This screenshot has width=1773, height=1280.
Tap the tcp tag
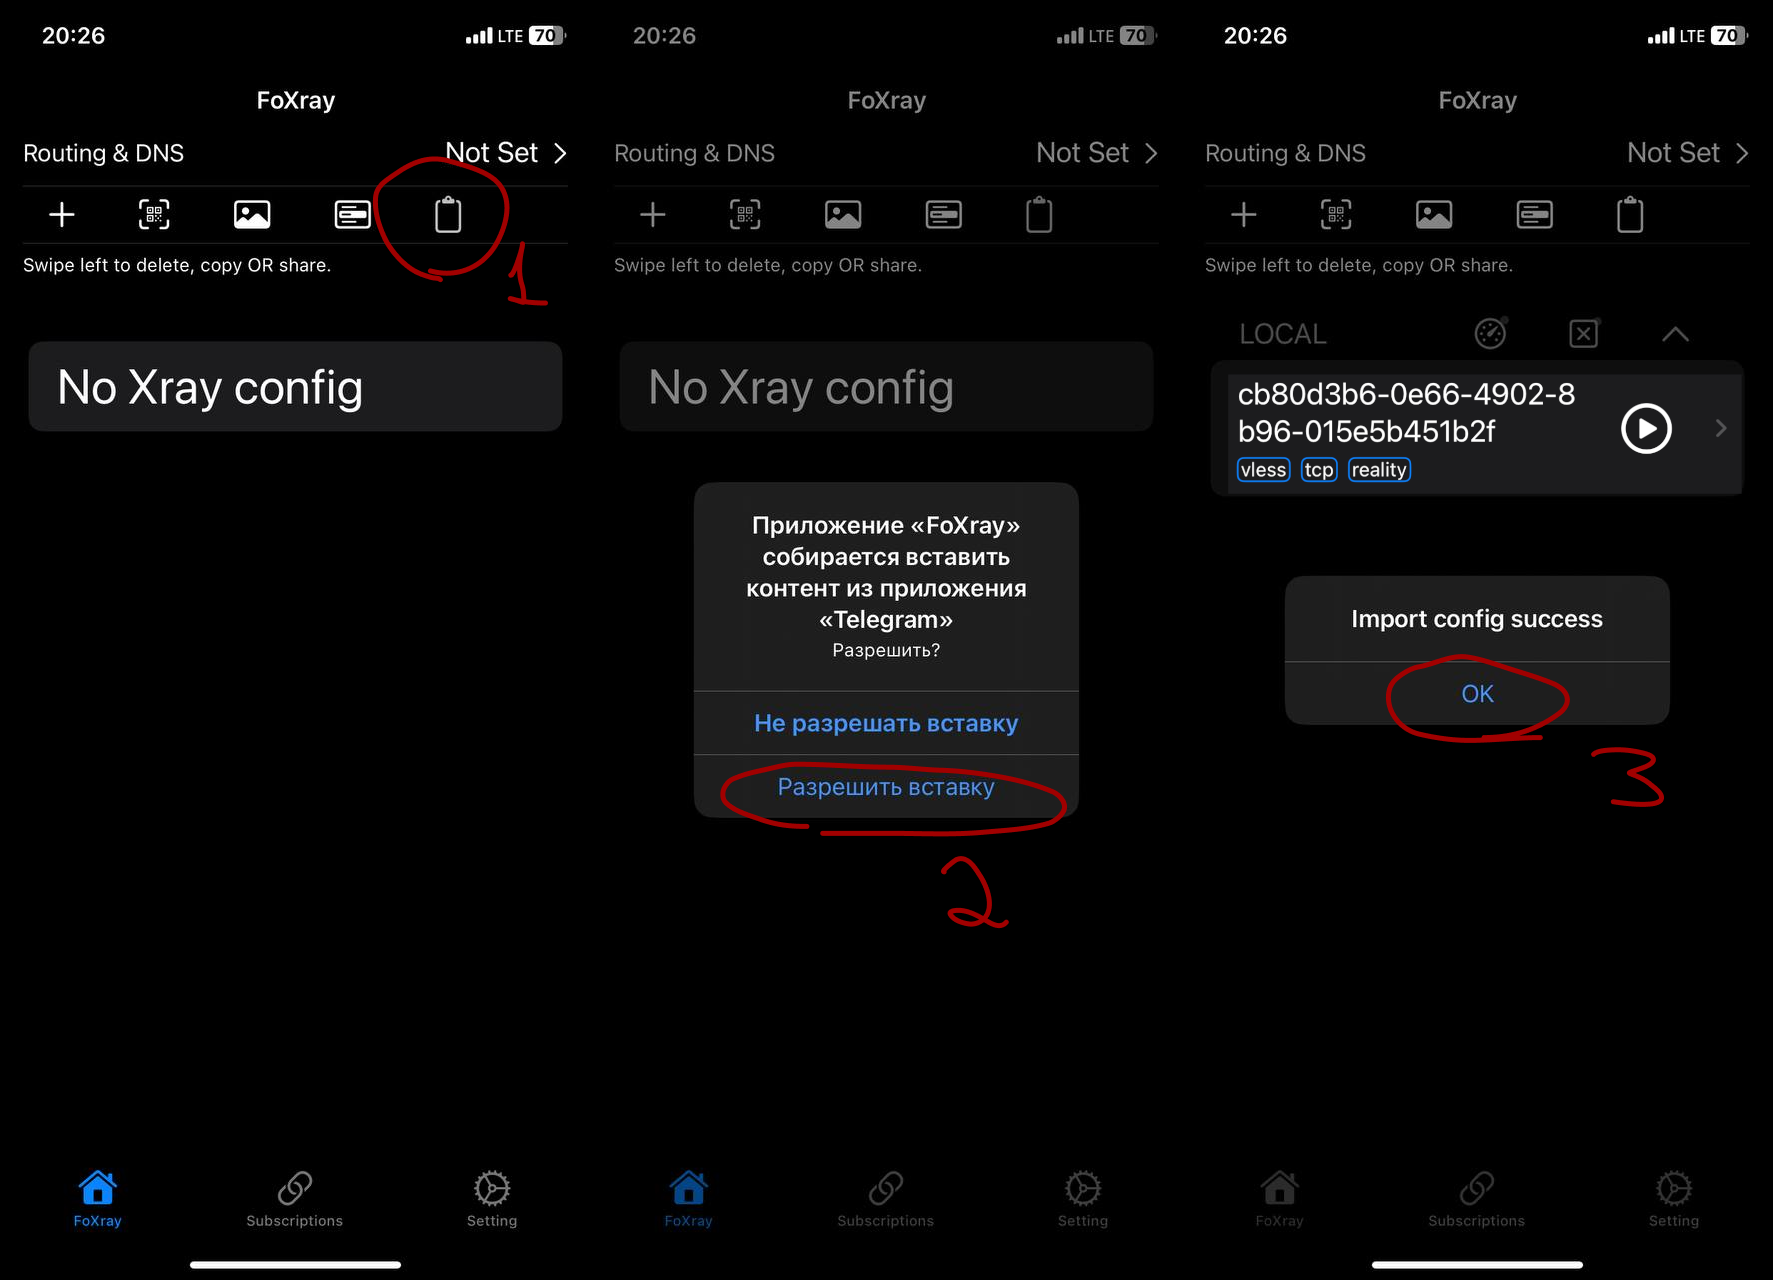[1319, 470]
